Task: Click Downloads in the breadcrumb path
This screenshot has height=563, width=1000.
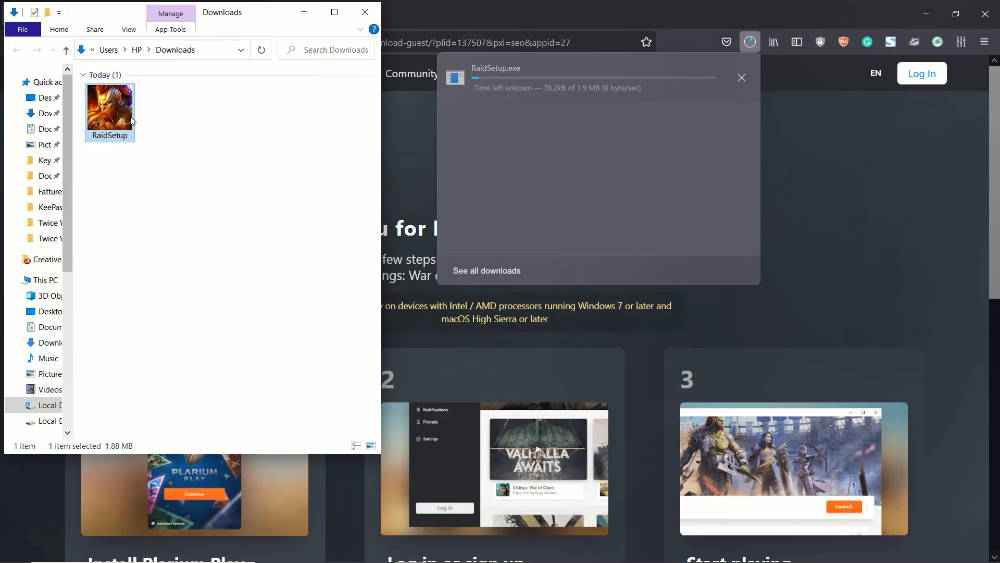Action: point(175,50)
